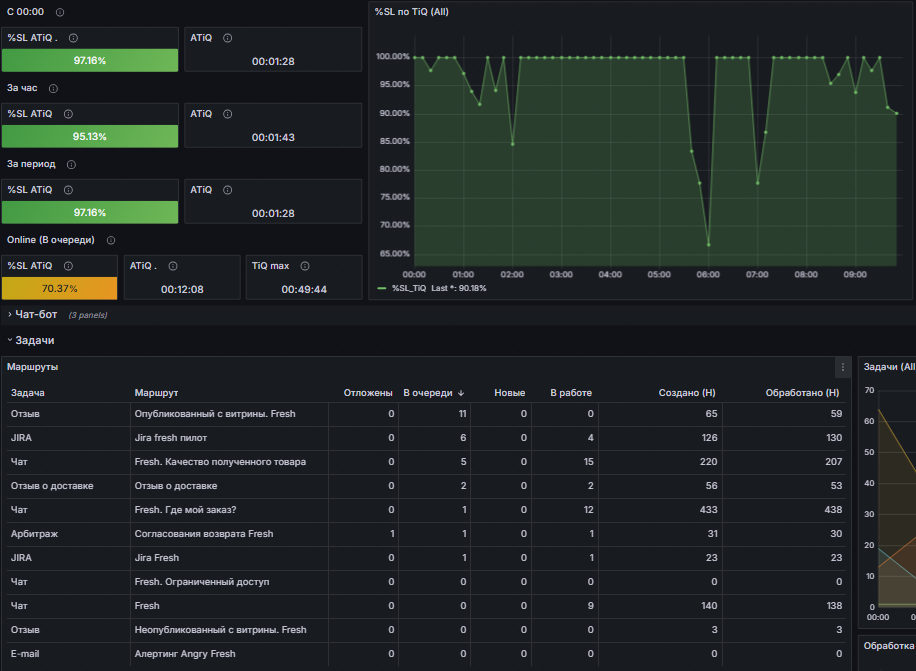Toggle the %SL_TiQ legend series
The width and height of the screenshot is (916, 671).
(x=409, y=288)
